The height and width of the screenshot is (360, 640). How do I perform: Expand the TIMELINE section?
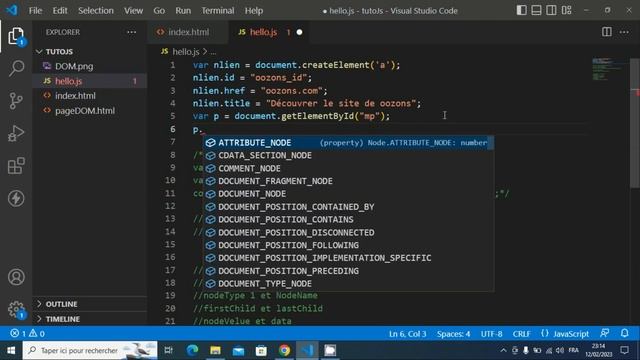coord(90,319)
